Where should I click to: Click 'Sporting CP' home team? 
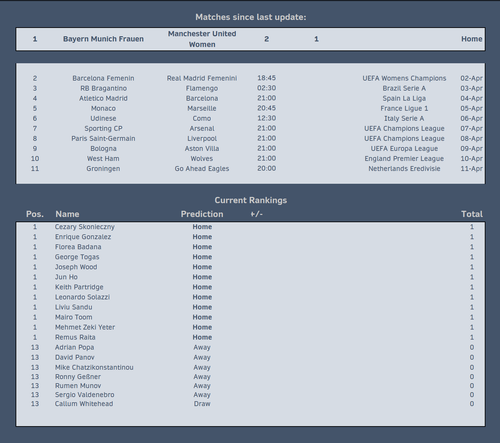103,128
